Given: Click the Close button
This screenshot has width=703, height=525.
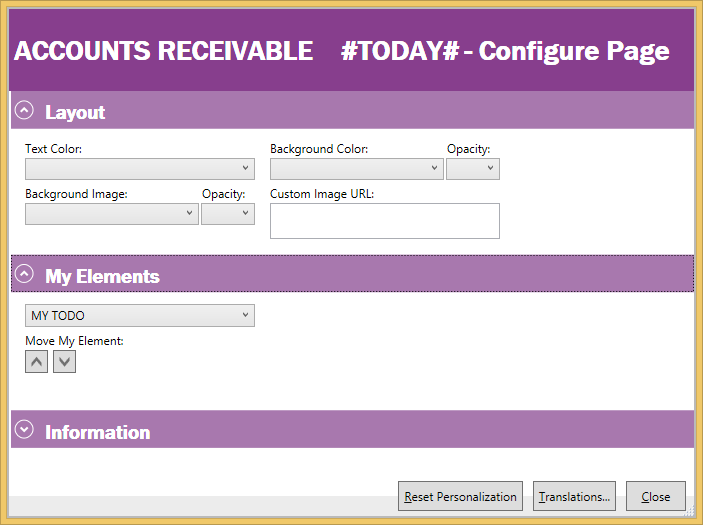Looking at the screenshot, I should (x=656, y=497).
